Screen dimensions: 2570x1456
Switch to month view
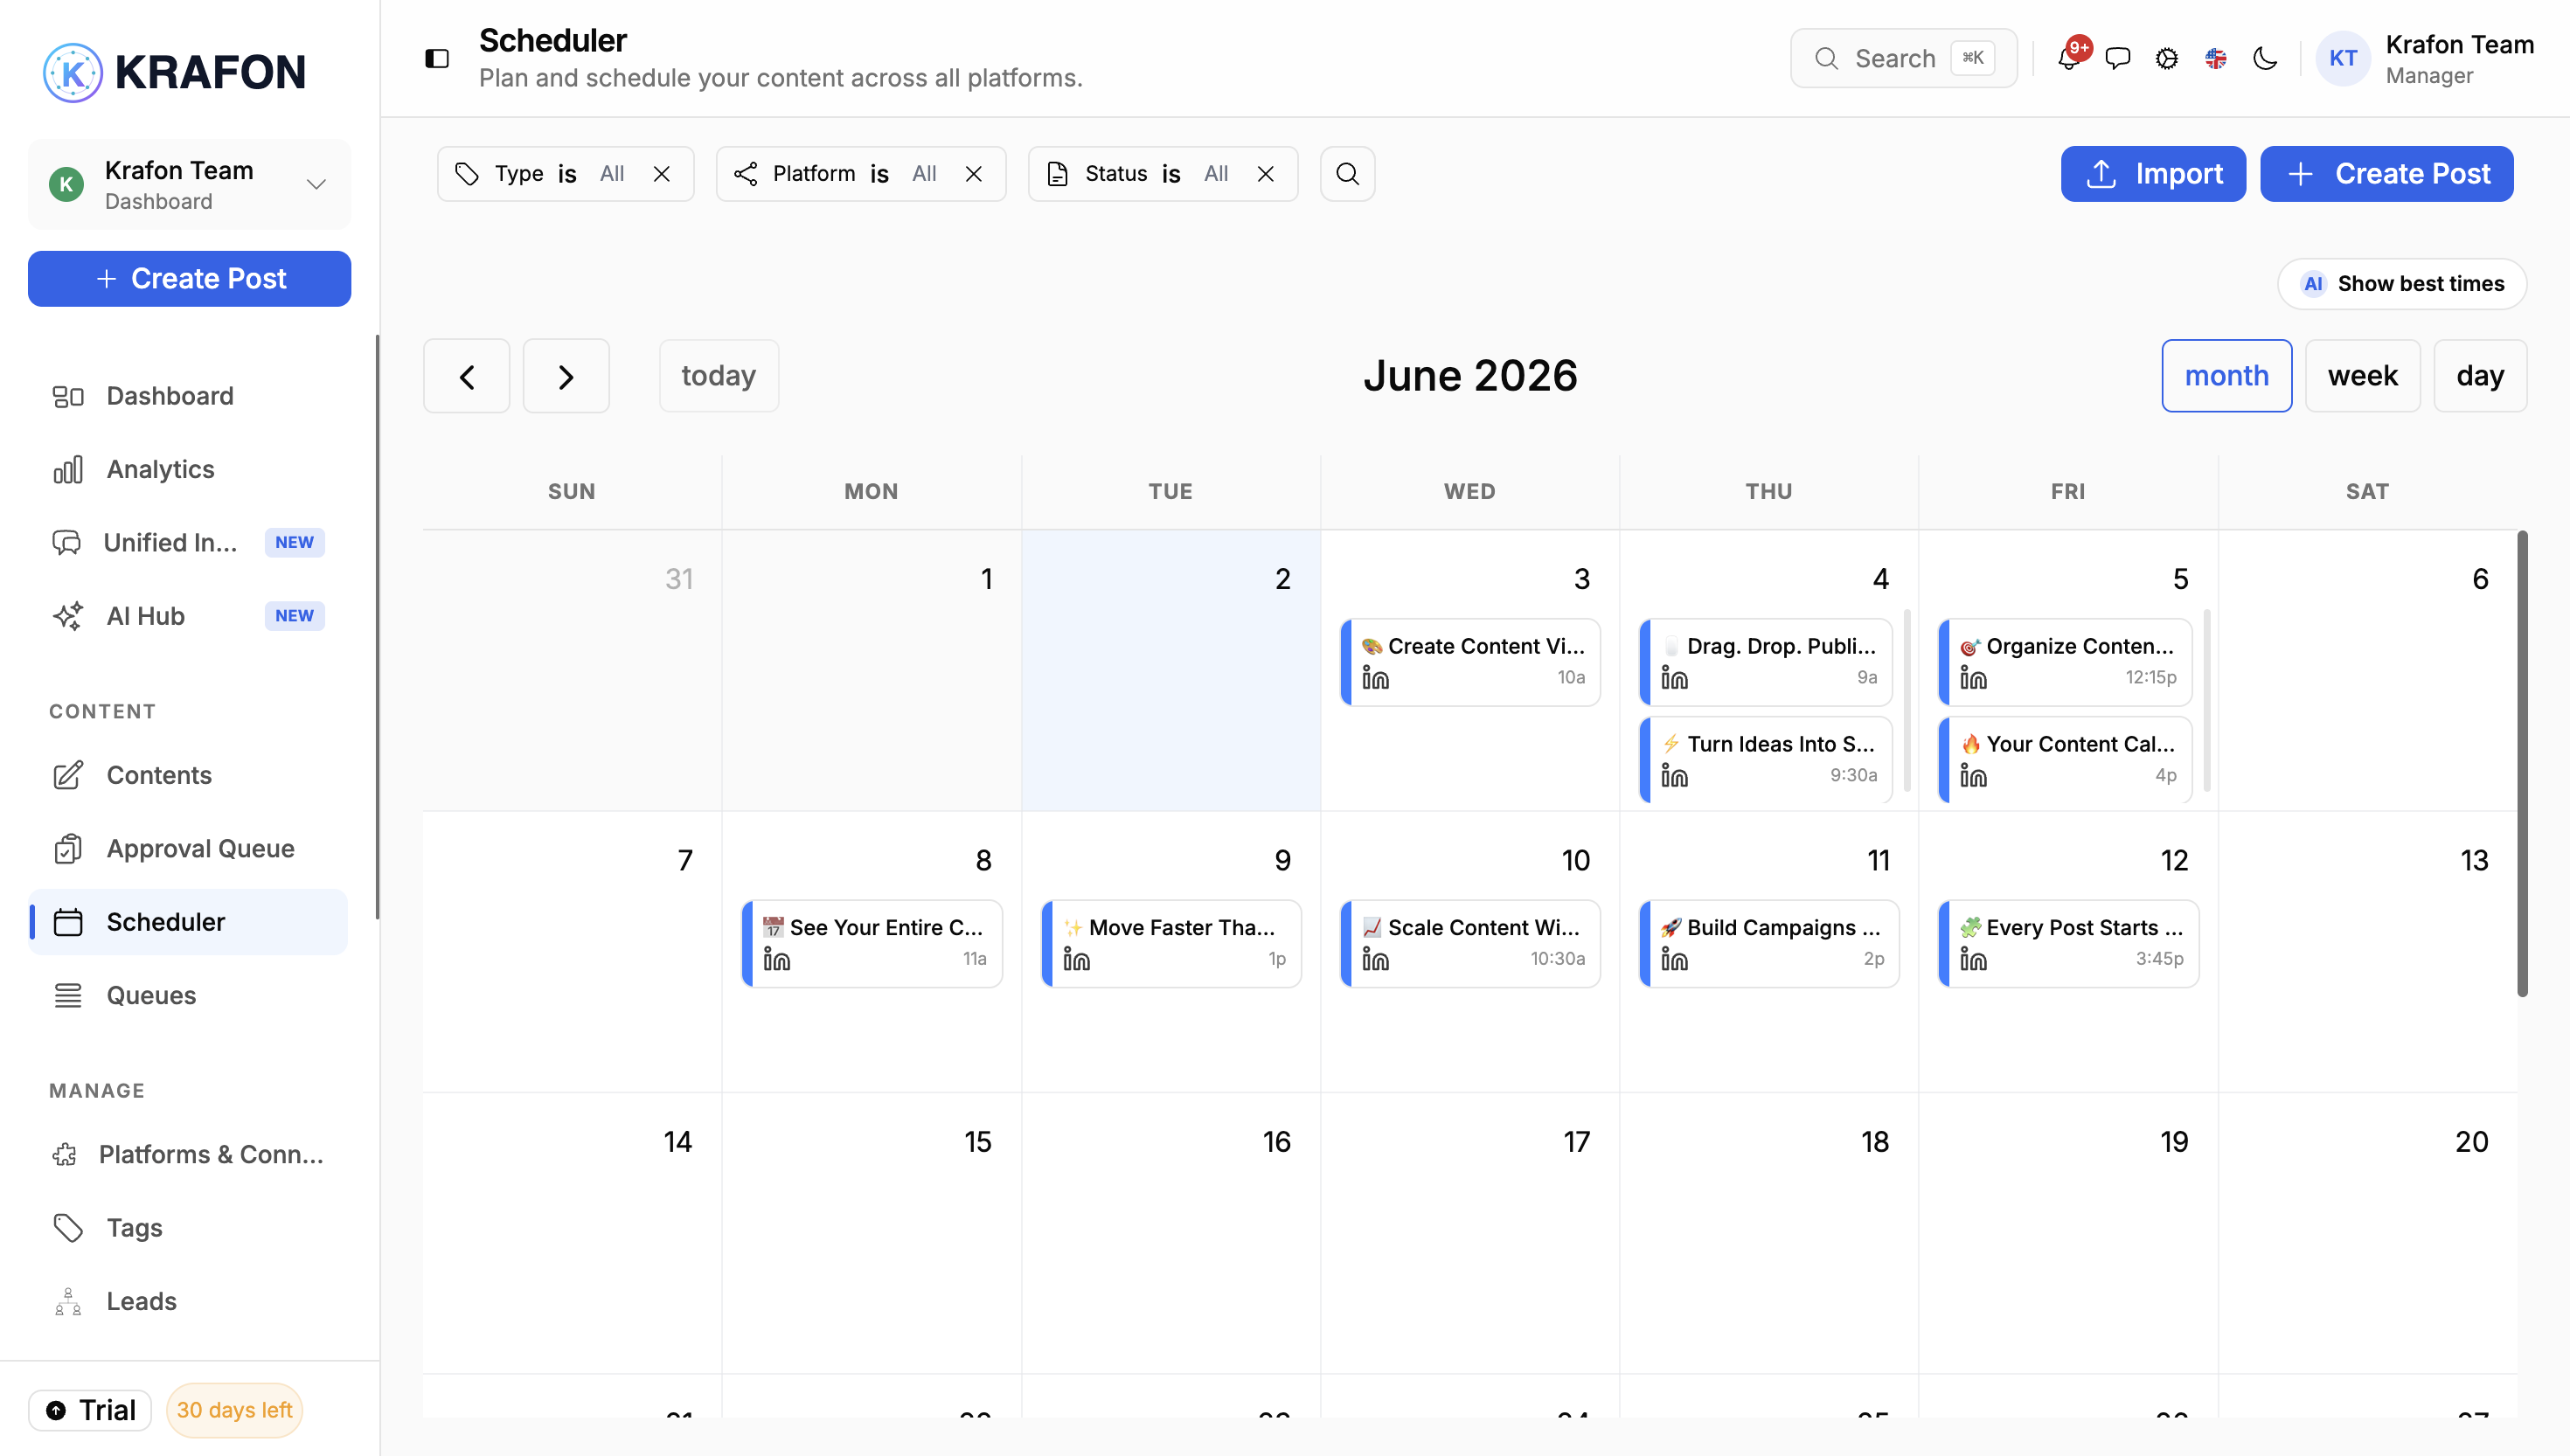[x=2227, y=376]
